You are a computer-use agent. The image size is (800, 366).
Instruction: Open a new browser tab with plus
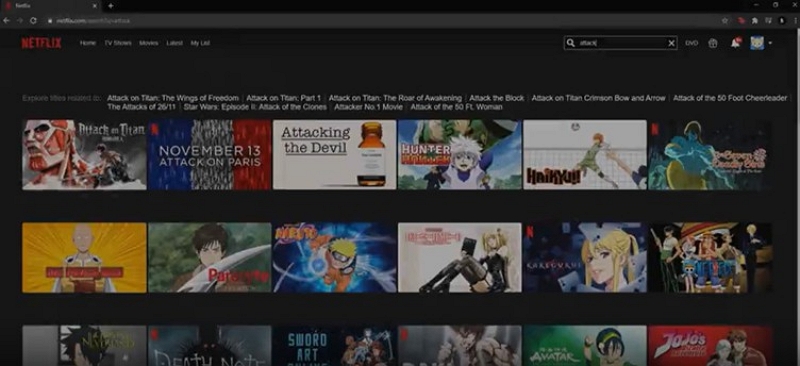pyautogui.click(x=111, y=6)
